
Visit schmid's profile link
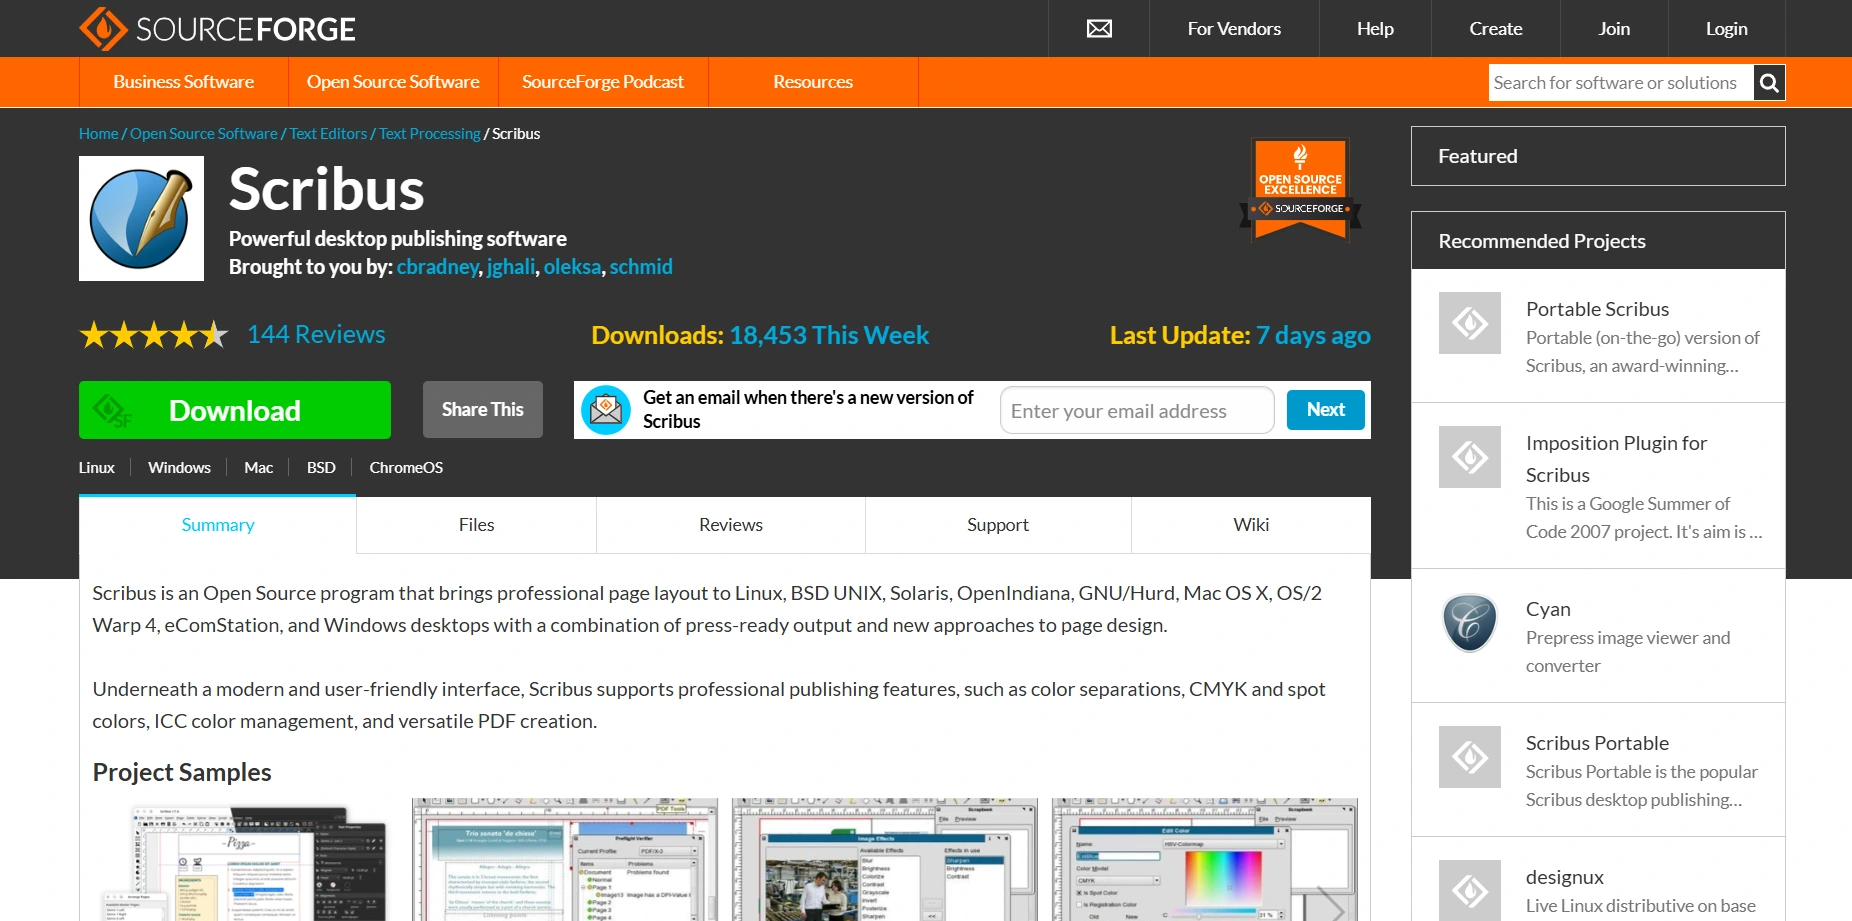point(641,267)
